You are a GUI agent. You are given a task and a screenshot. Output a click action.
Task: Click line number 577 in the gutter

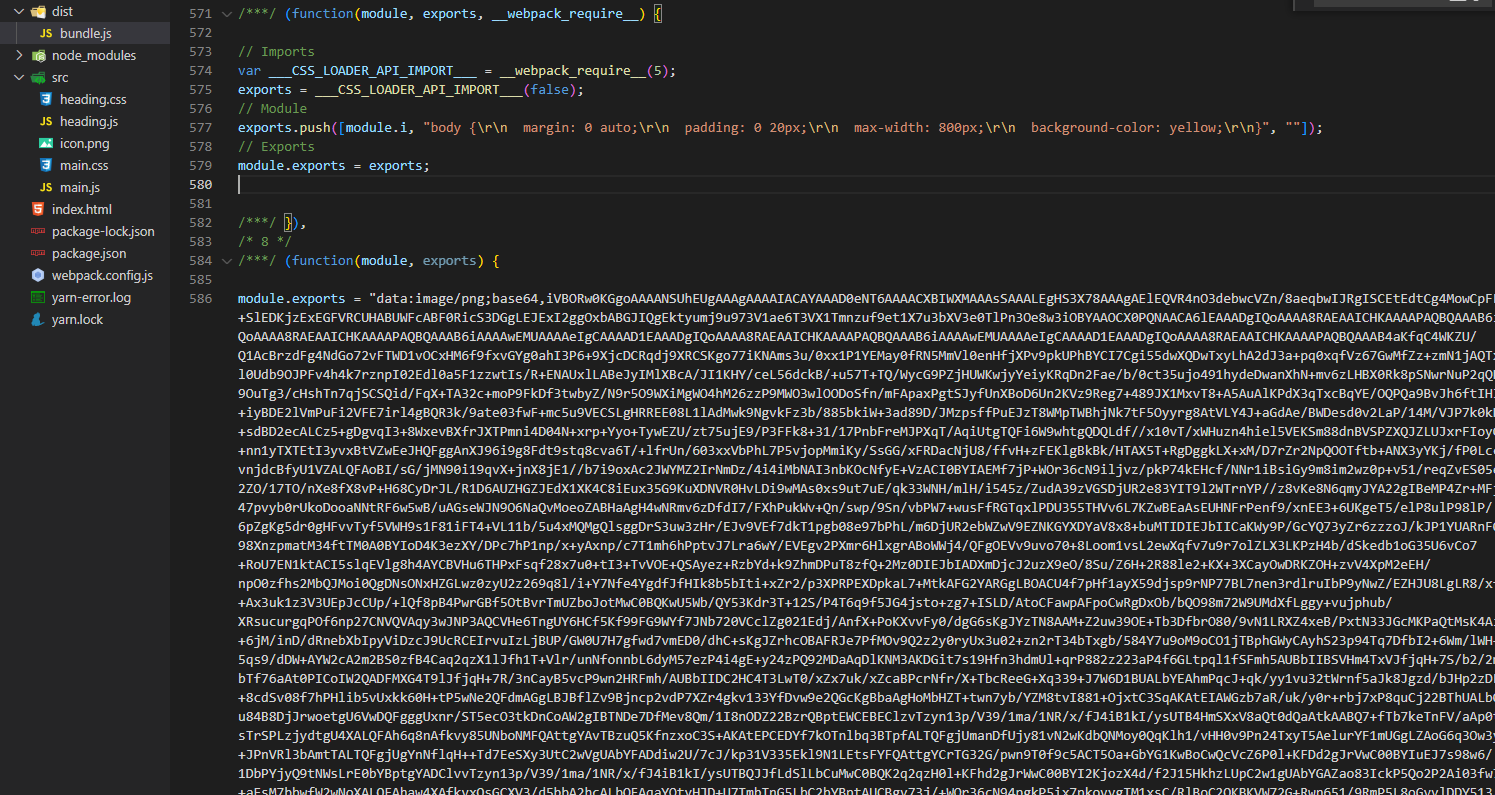(x=200, y=128)
